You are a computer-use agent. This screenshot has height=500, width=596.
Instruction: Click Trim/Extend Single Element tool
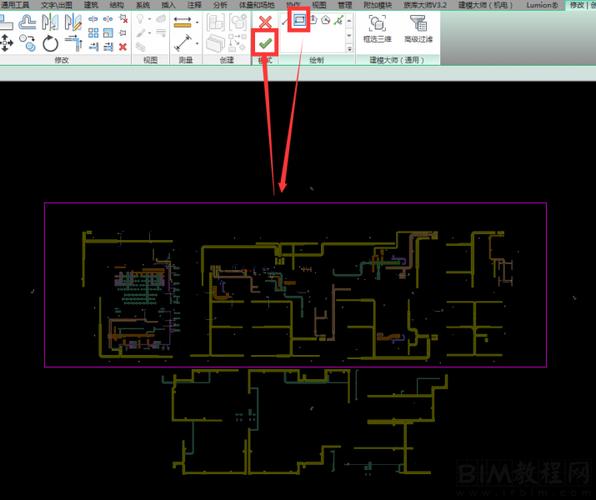tap(94, 47)
